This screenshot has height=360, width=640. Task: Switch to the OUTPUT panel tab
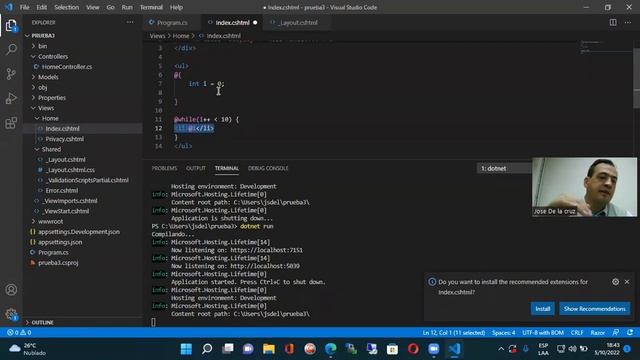click(x=196, y=168)
